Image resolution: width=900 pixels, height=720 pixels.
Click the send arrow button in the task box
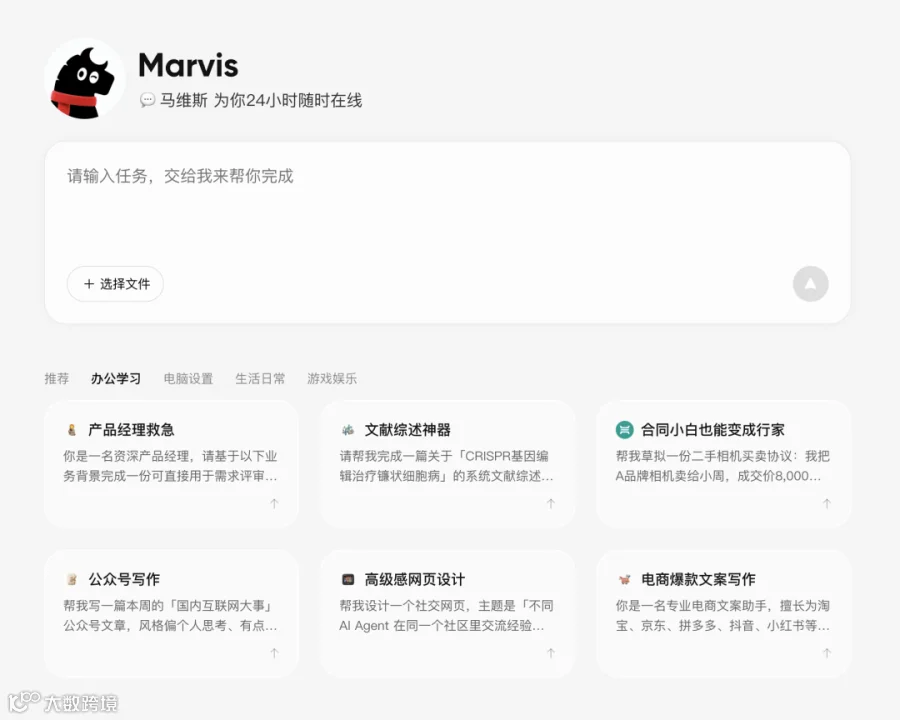pyautogui.click(x=810, y=284)
